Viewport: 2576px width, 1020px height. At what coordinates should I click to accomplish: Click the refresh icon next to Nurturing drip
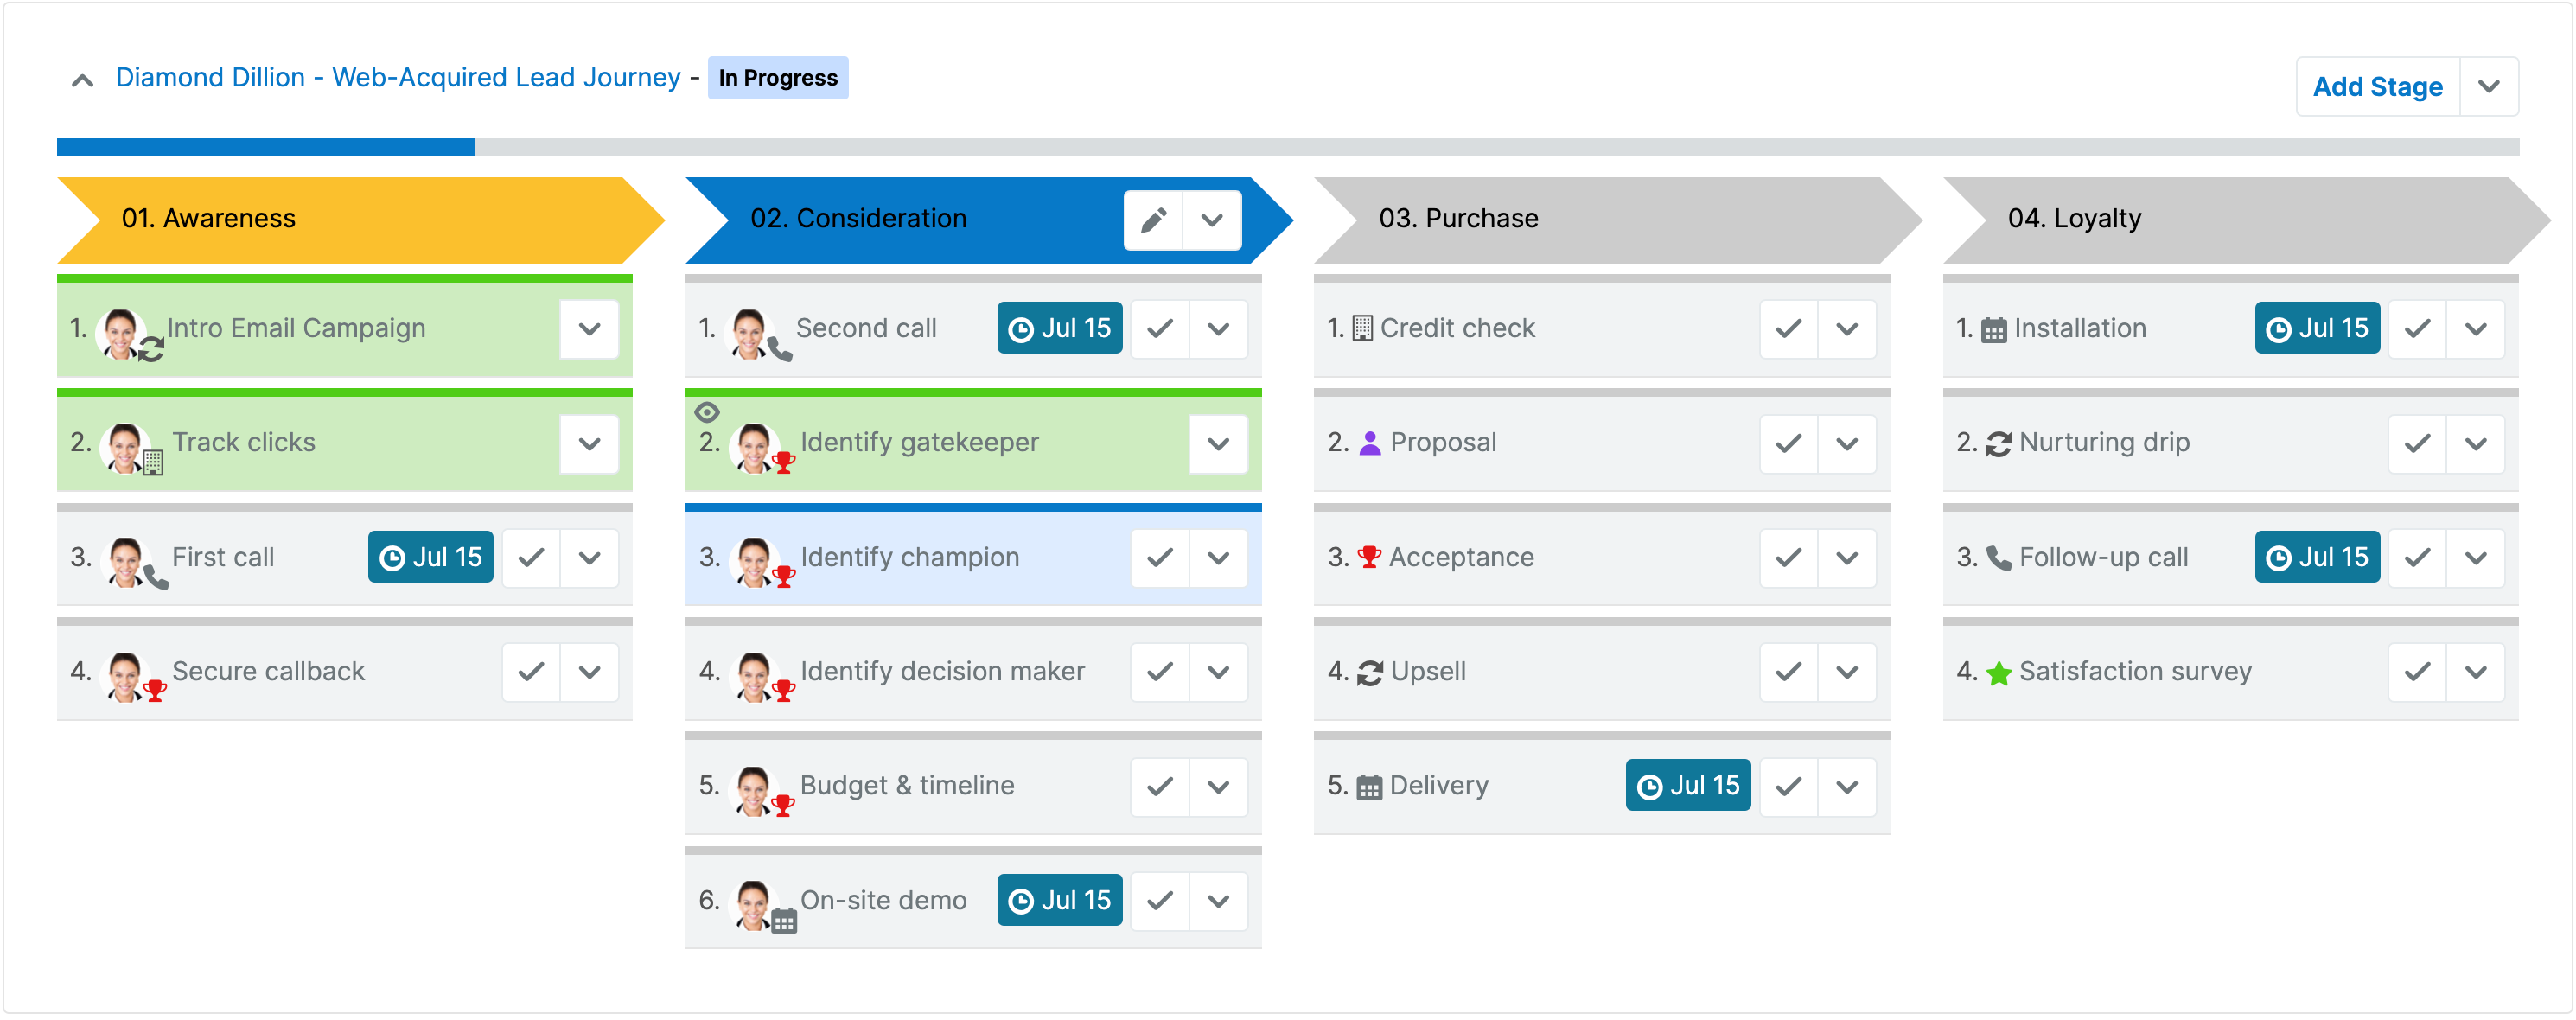click(1998, 444)
